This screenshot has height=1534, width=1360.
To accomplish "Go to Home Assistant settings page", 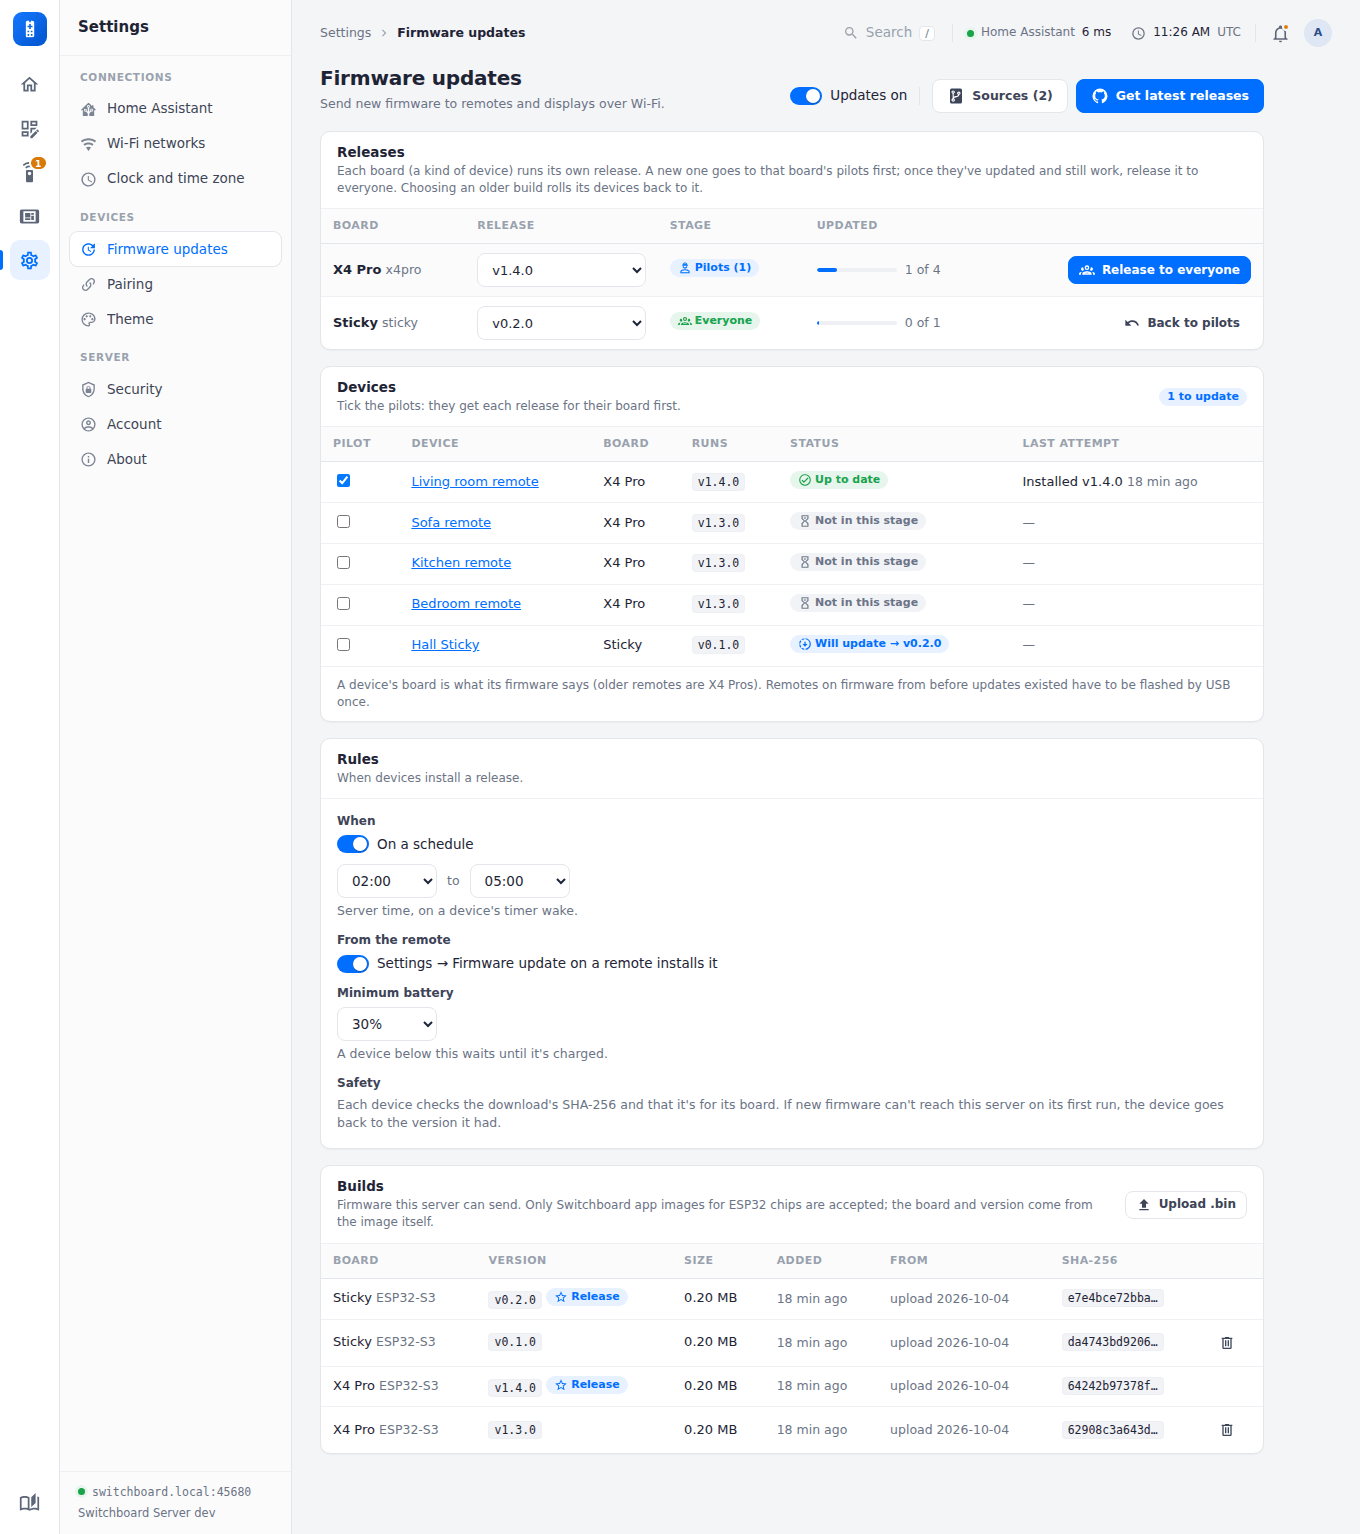I will click(x=175, y=108).
